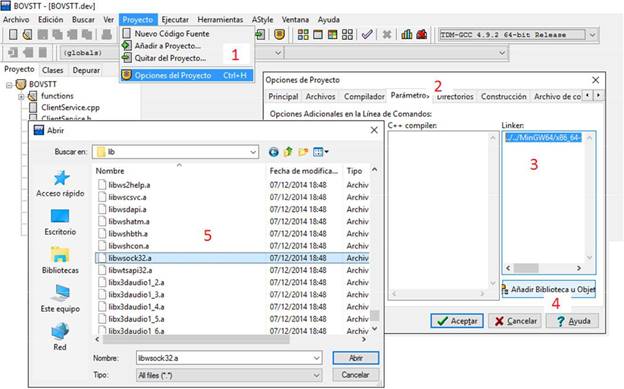
Task: Click the delete profiling information icon
Action: (x=421, y=35)
